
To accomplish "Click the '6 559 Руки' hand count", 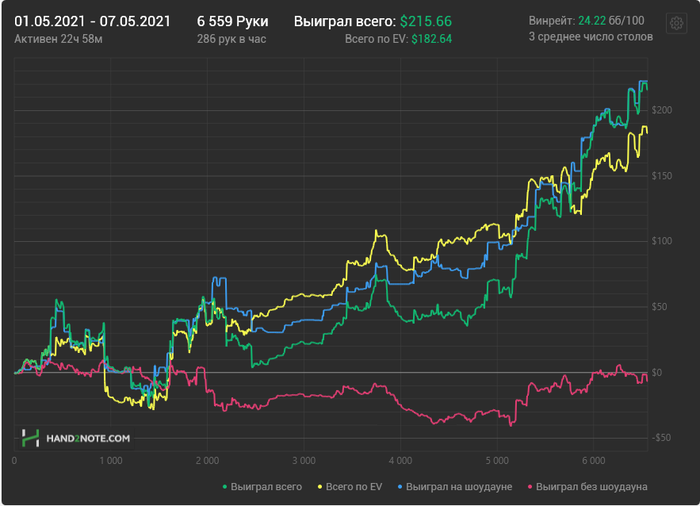I will tap(233, 21).
